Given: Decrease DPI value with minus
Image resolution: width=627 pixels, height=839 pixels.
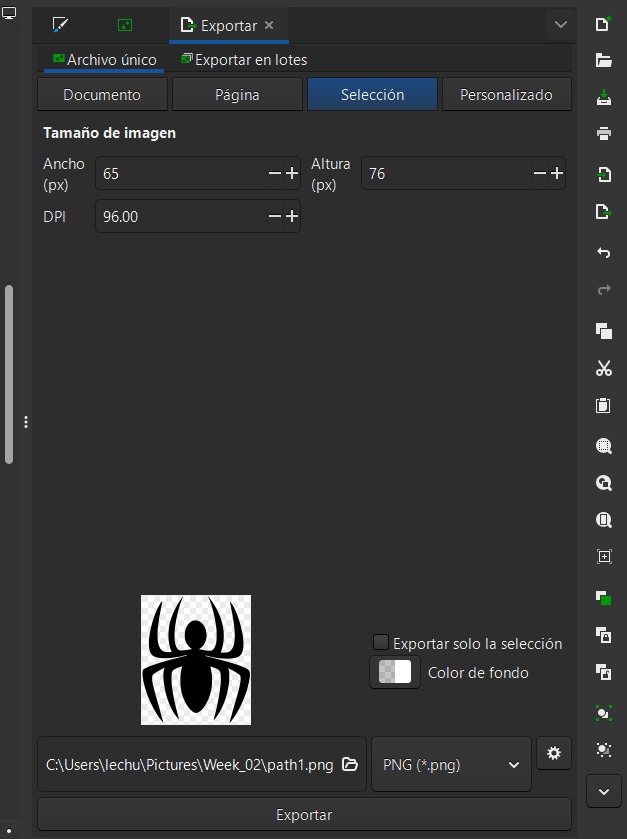Looking at the screenshot, I should 274,216.
